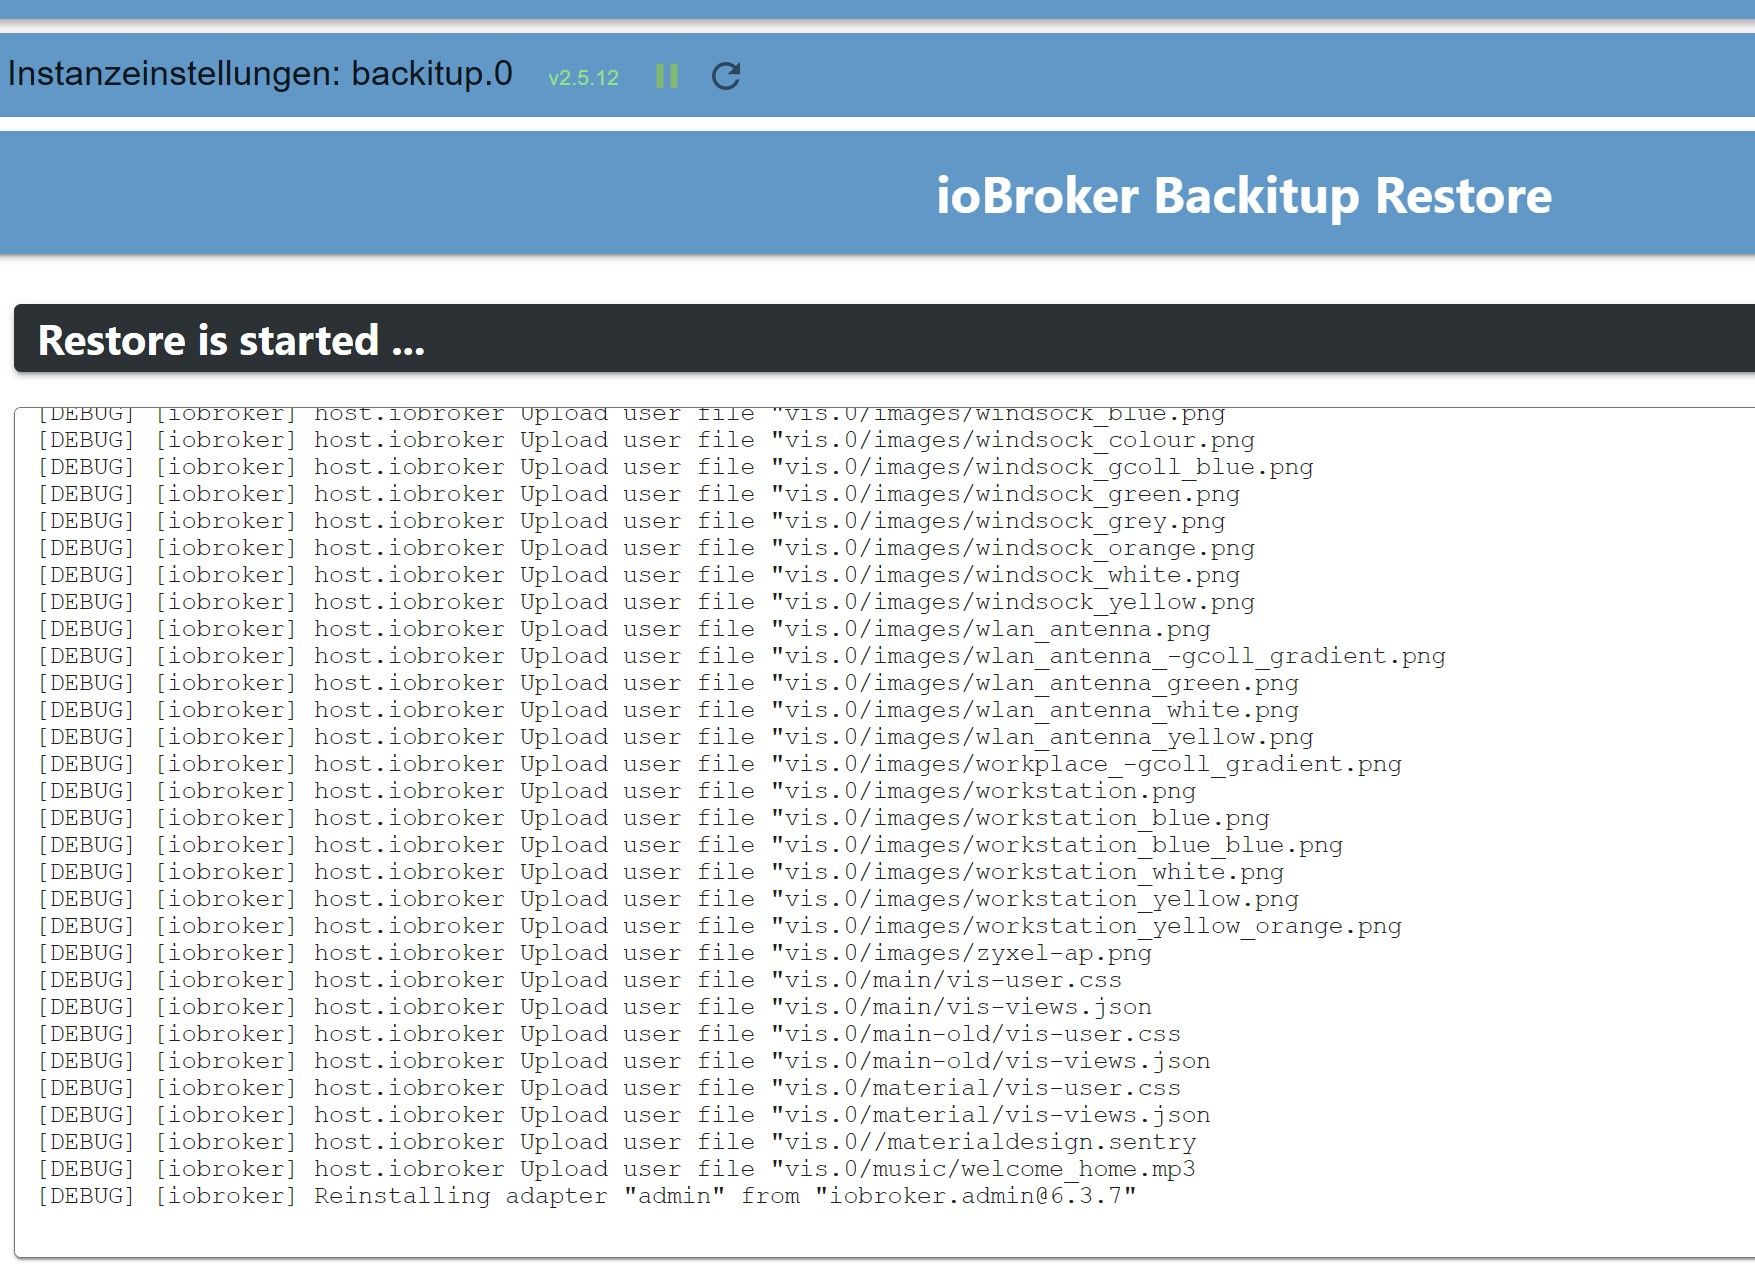
Task: Click the reload instance icon
Action: coord(726,76)
